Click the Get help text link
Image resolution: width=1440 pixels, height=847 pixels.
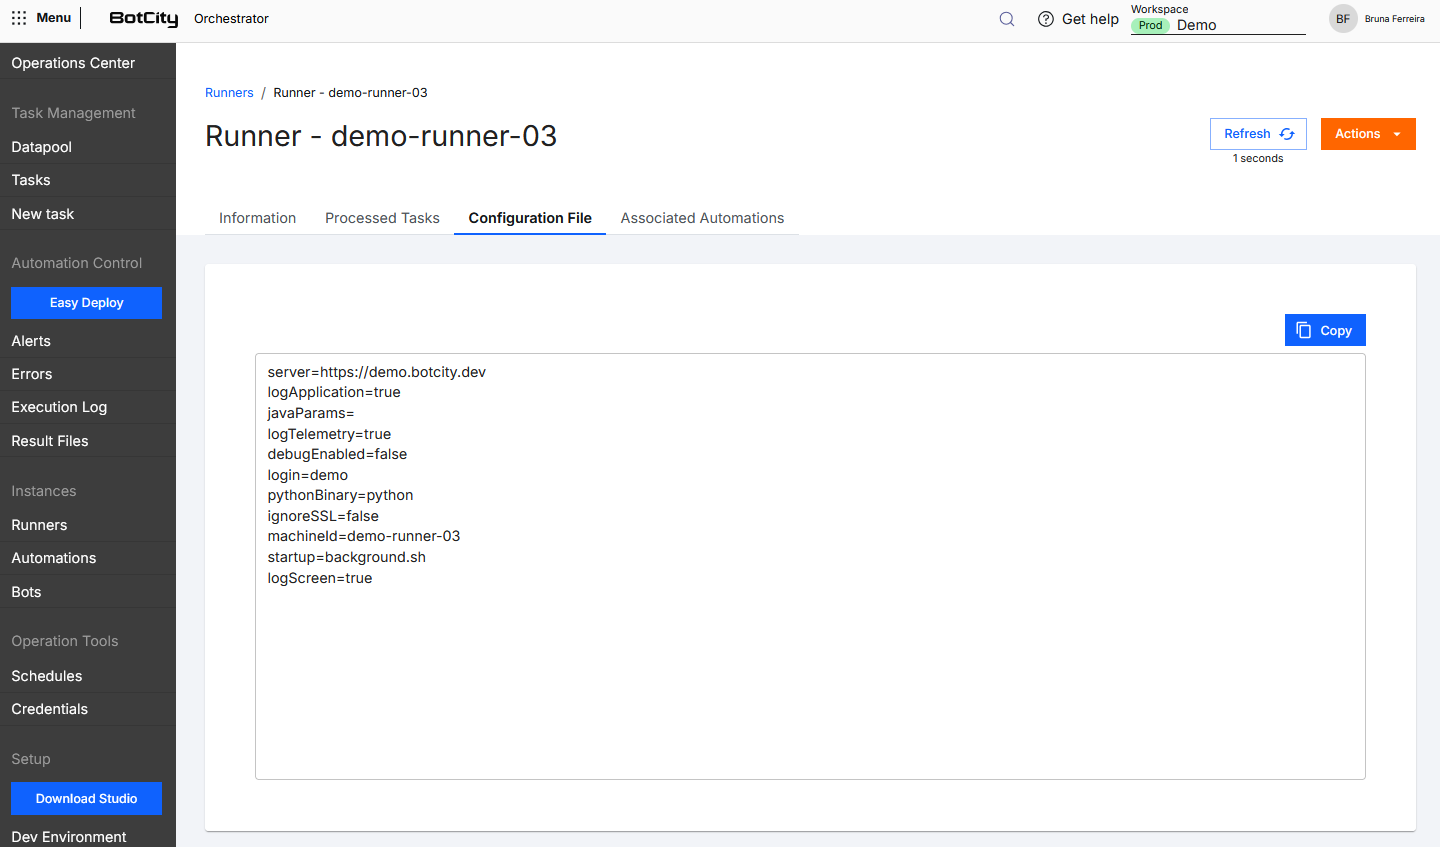[1090, 19]
